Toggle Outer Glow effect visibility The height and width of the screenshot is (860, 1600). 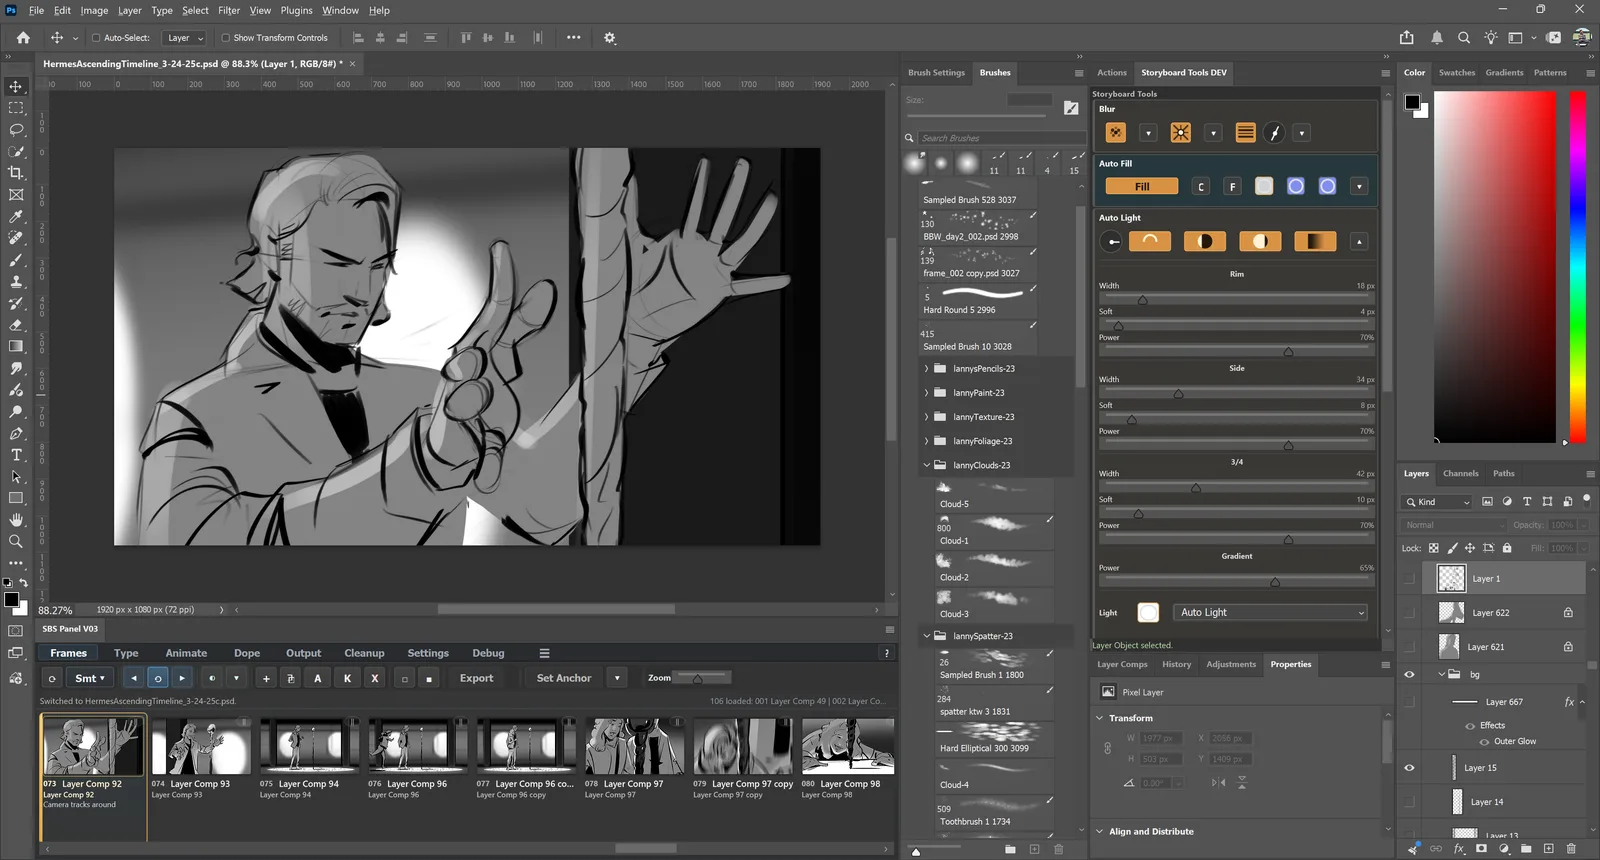(1484, 742)
